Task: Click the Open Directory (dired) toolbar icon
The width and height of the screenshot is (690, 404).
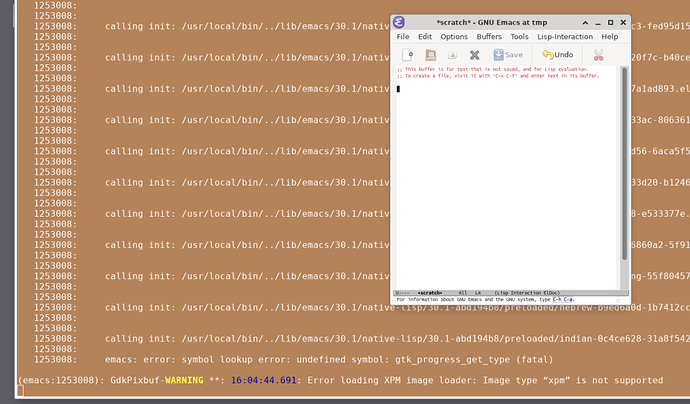Action: (452, 55)
